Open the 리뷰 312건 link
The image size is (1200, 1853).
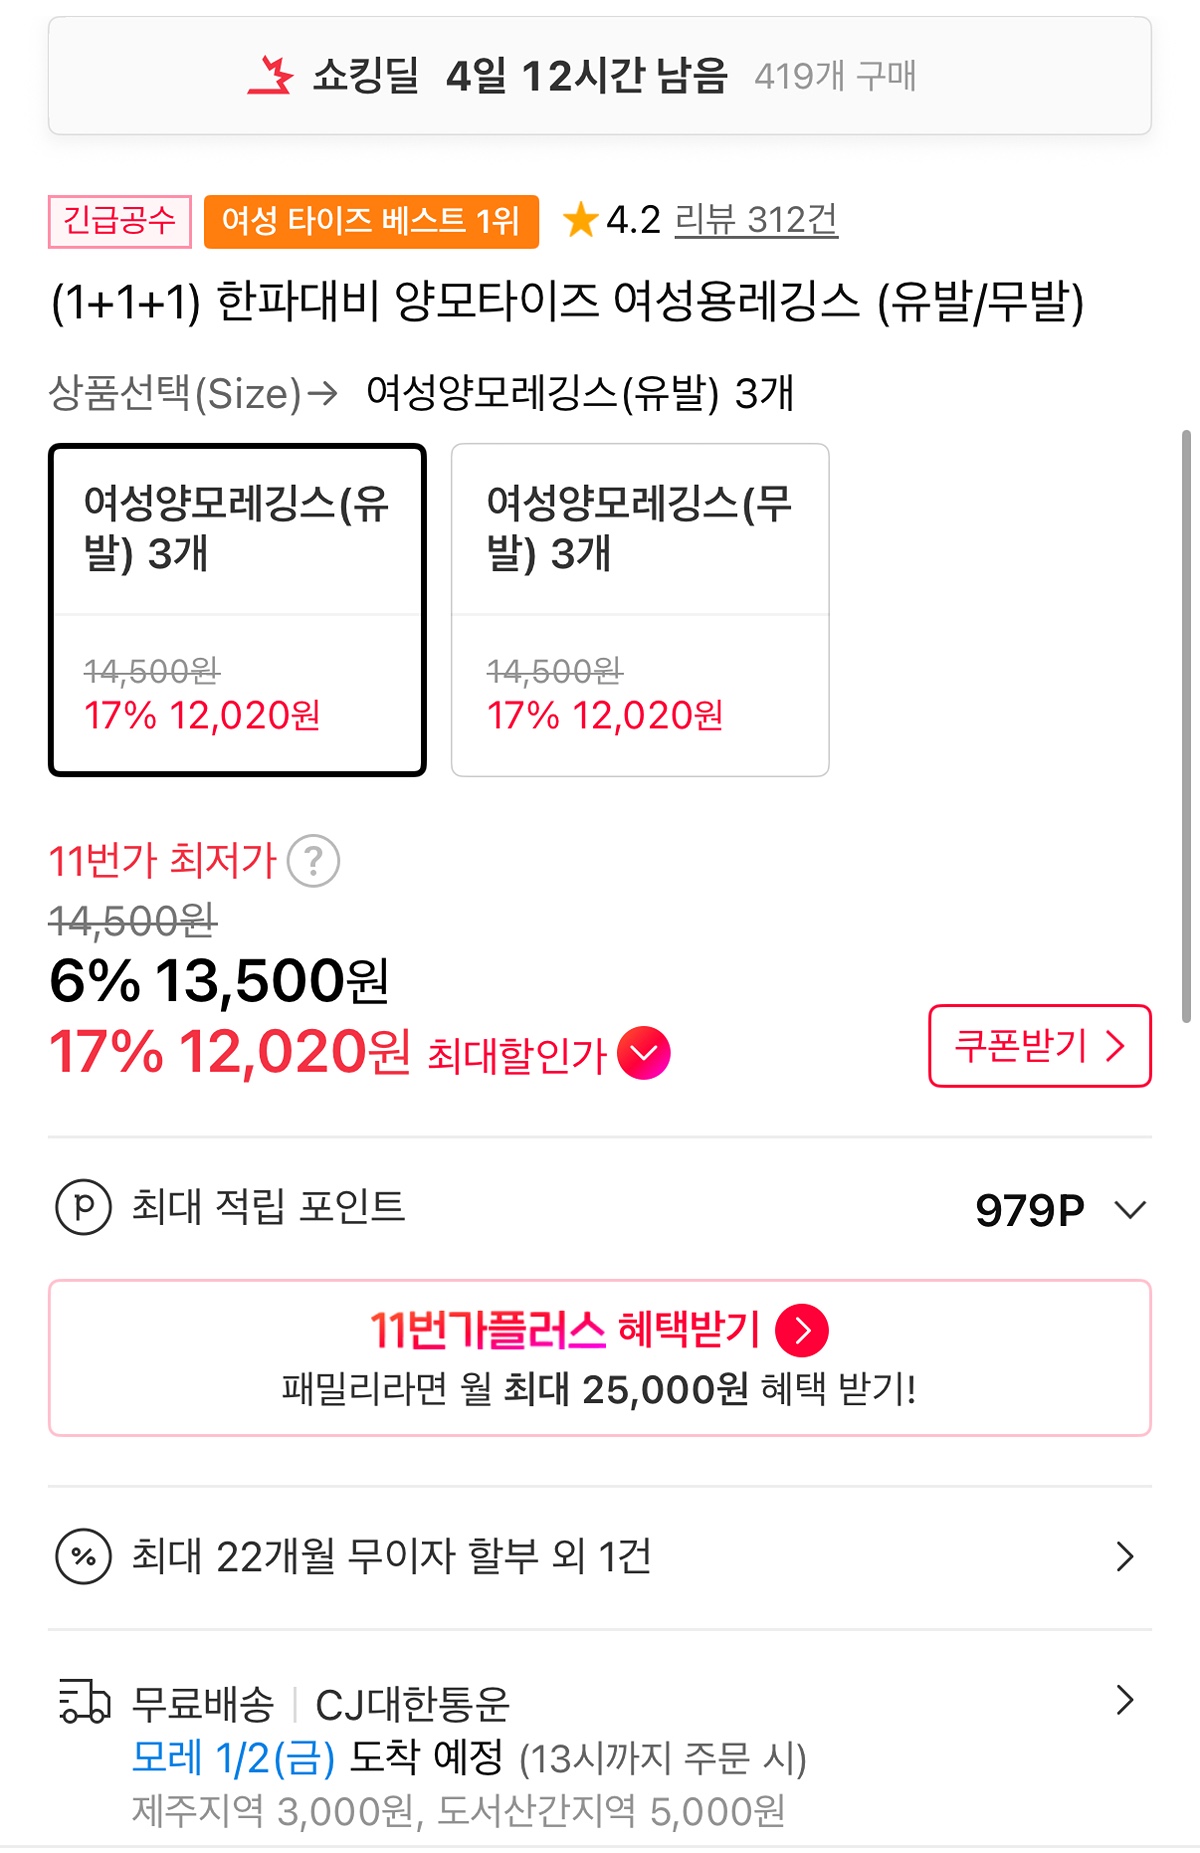pyautogui.click(x=756, y=220)
